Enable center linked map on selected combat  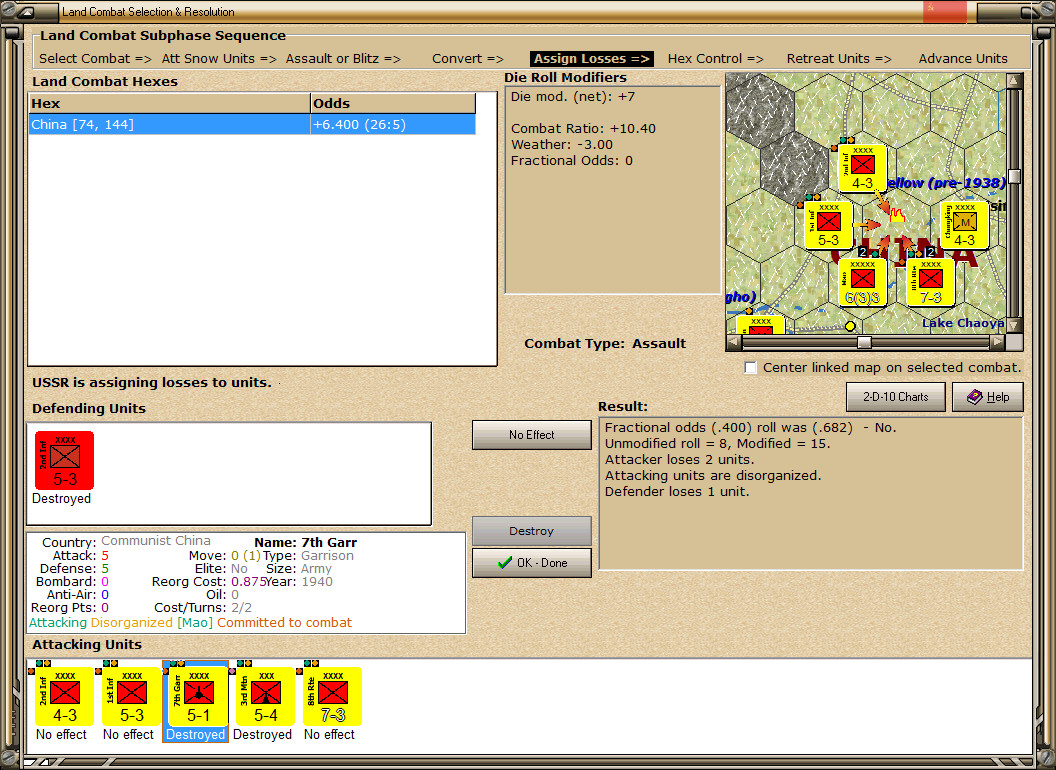click(x=751, y=368)
